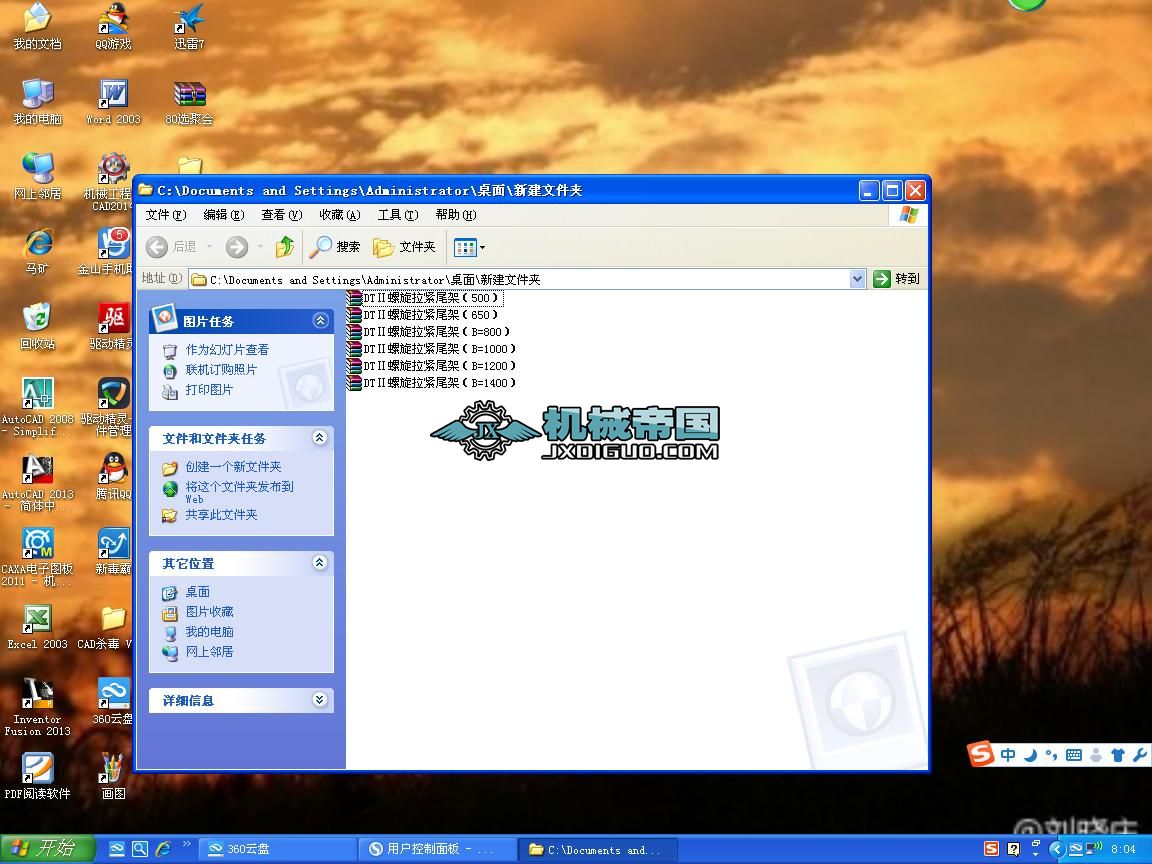Collapse the 图片任务 panel

coord(319,319)
